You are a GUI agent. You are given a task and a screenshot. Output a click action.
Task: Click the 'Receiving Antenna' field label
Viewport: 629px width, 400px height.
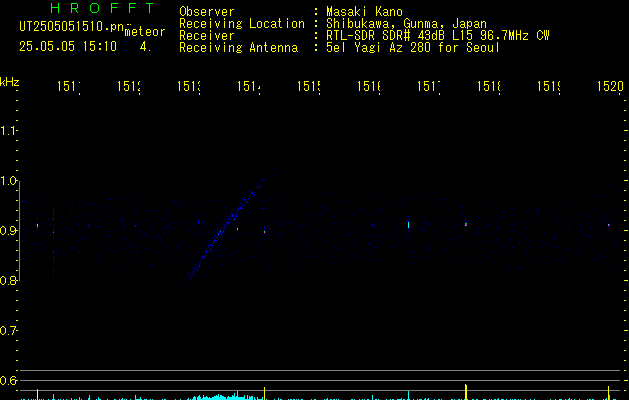[x=239, y=48]
